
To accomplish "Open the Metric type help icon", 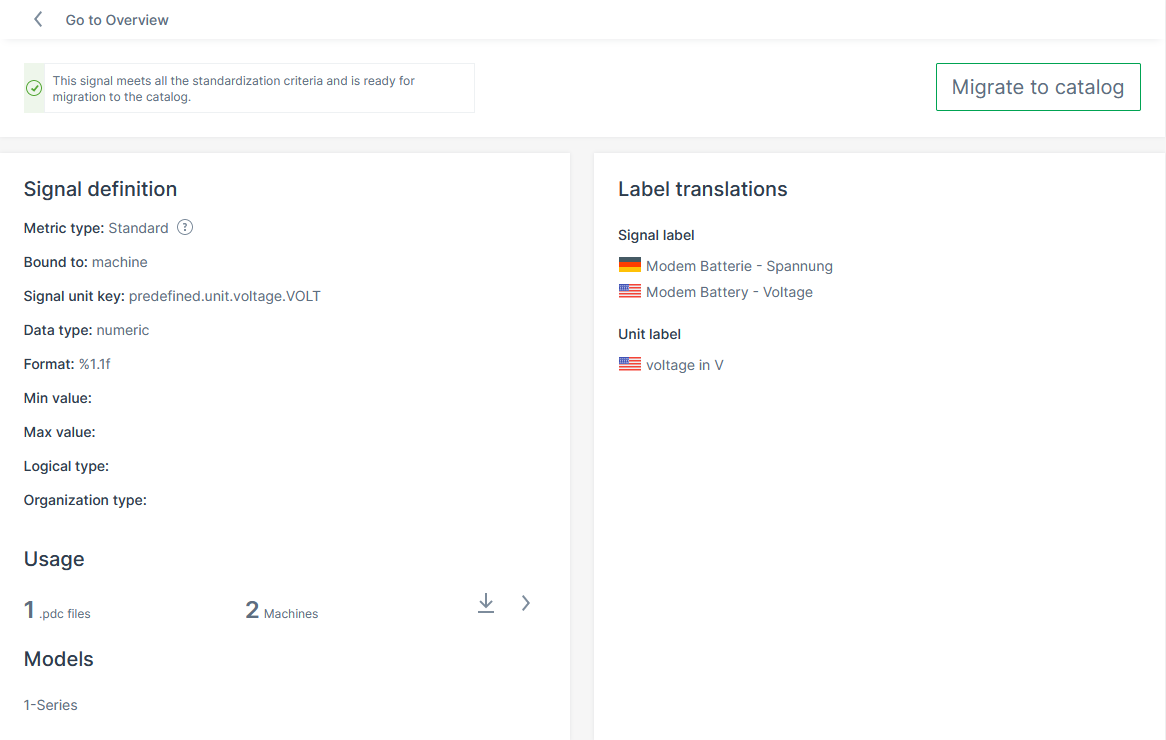I will pyautogui.click(x=185, y=227).
